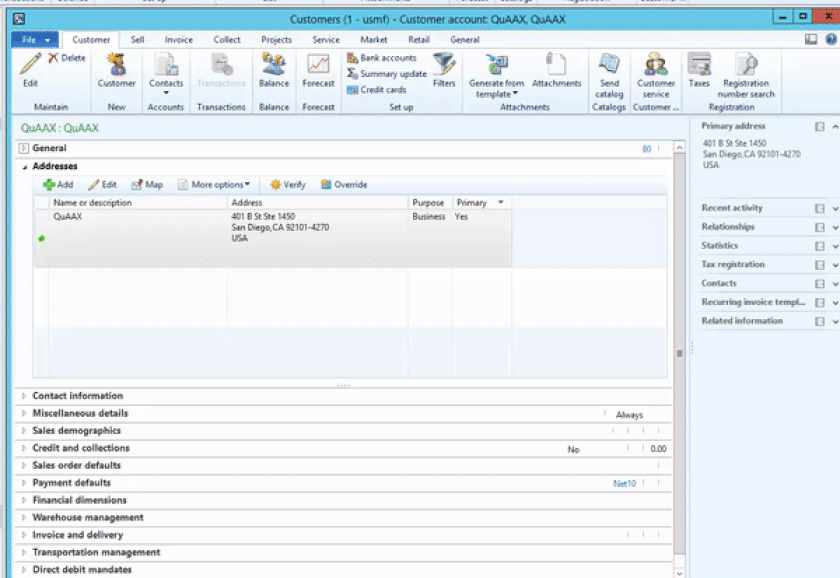
Task: Switch to the Retail tab
Action: click(x=418, y=40)
